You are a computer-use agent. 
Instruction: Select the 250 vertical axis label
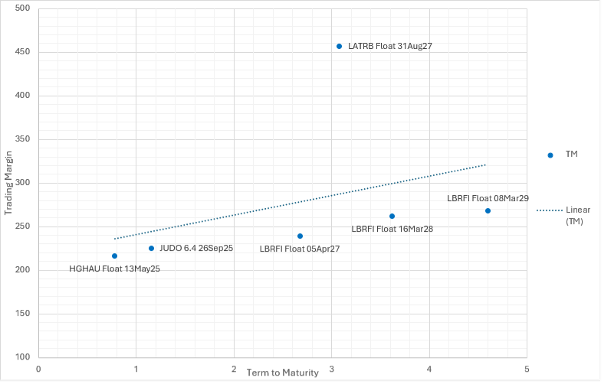click(x=22, y=226)
